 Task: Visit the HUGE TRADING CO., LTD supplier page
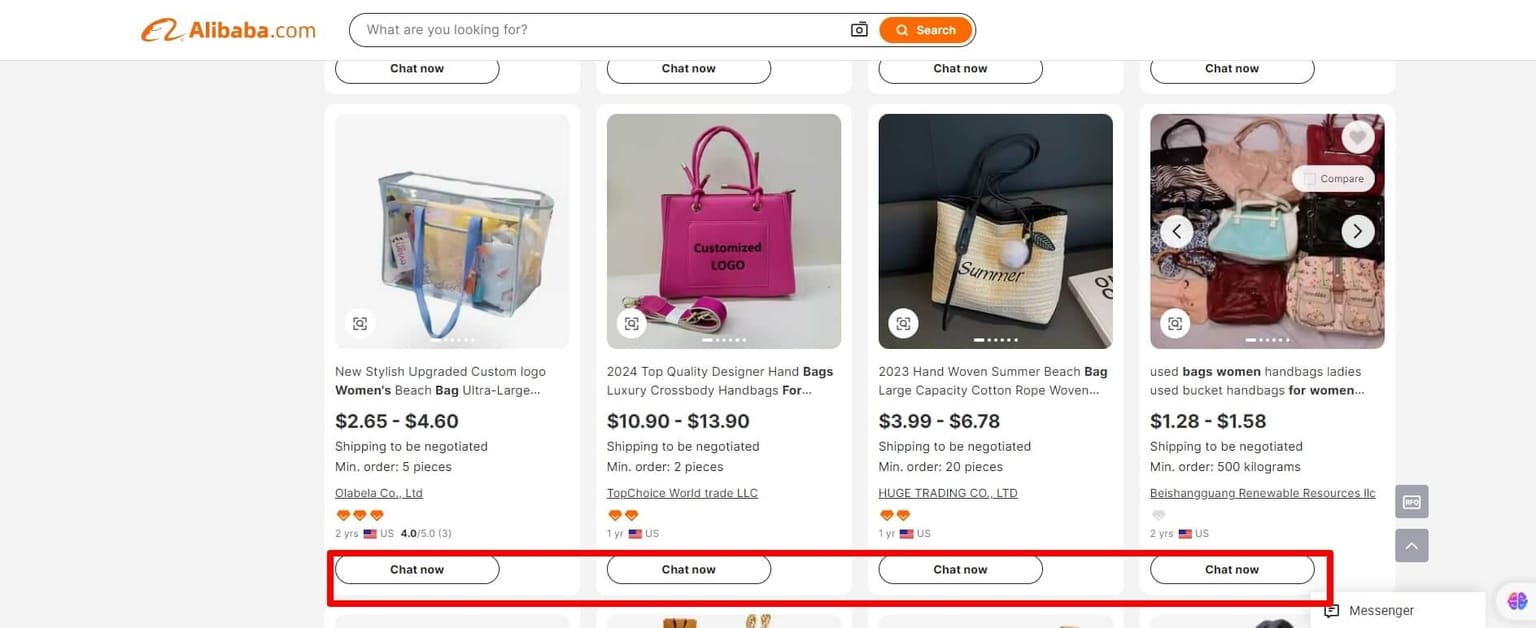coord(947,492)
